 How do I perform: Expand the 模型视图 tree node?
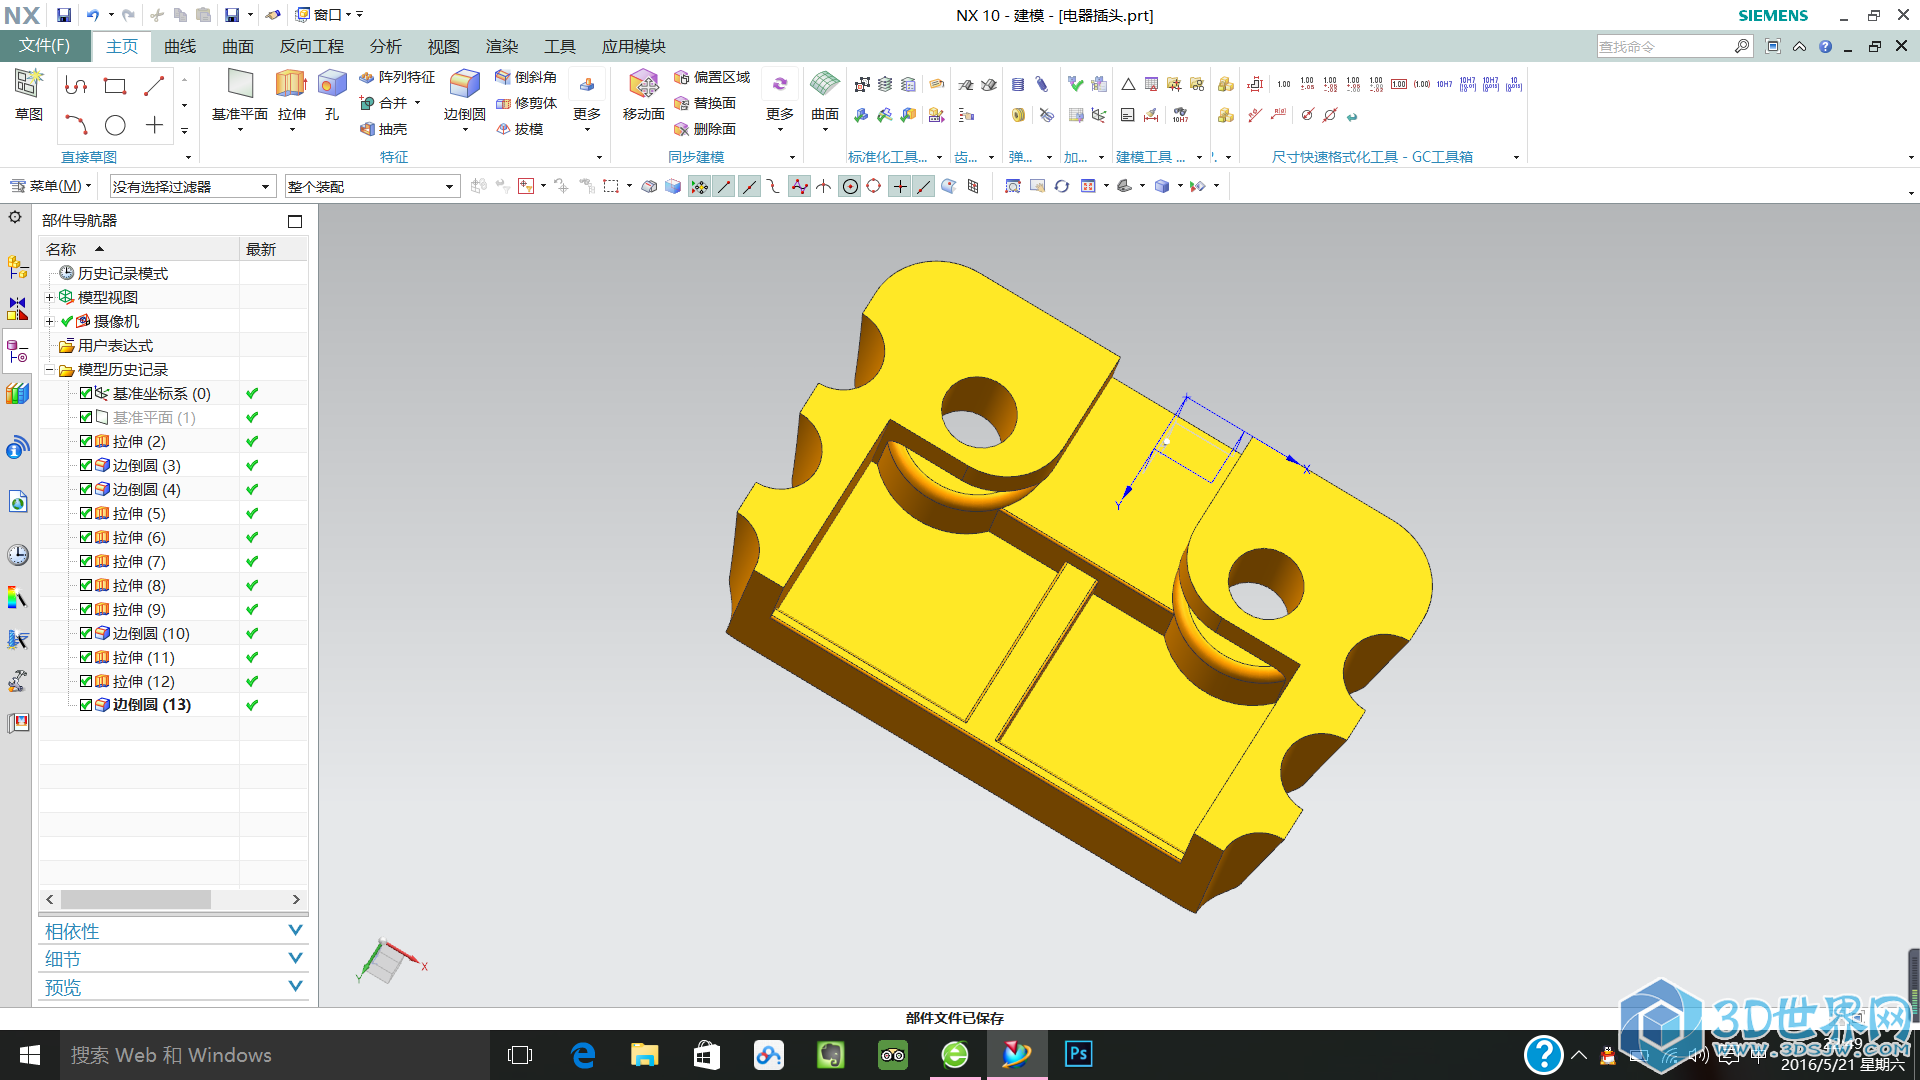point(49,297)
